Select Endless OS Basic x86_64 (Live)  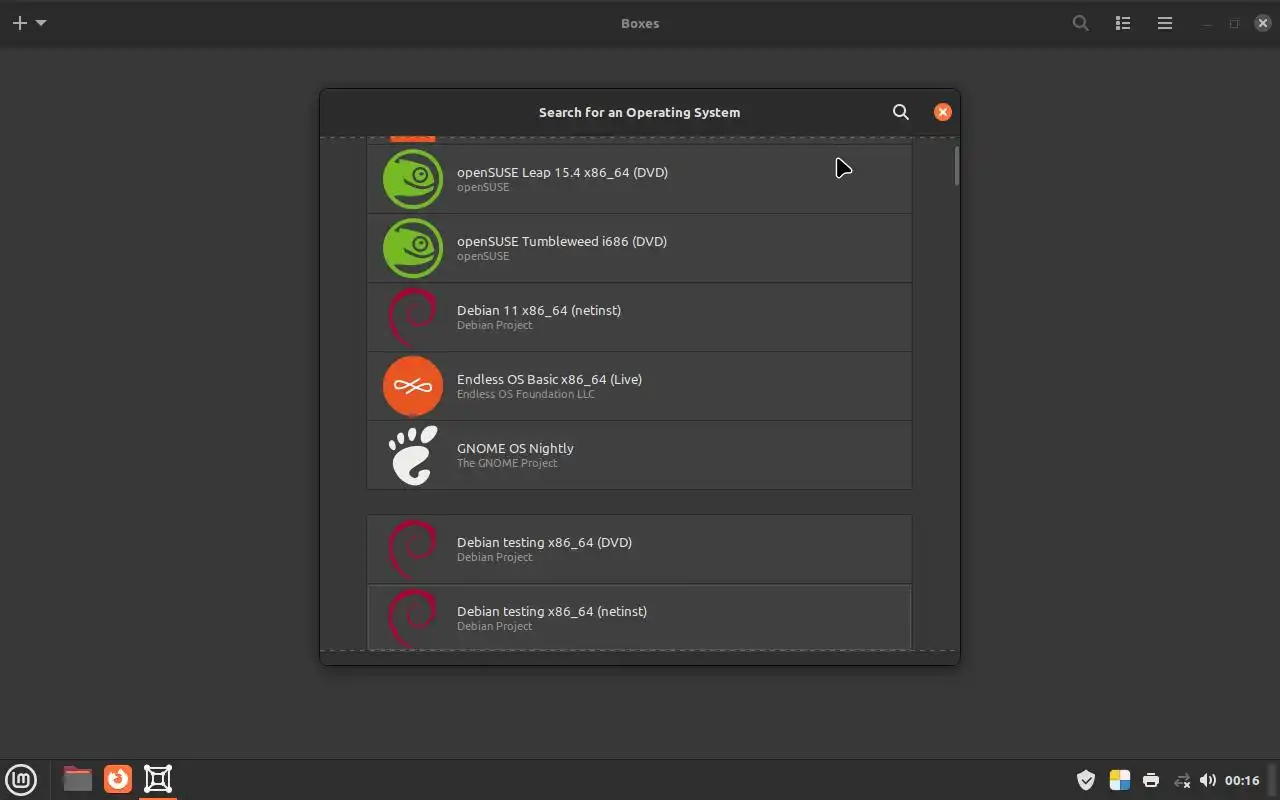coord(639,386)
